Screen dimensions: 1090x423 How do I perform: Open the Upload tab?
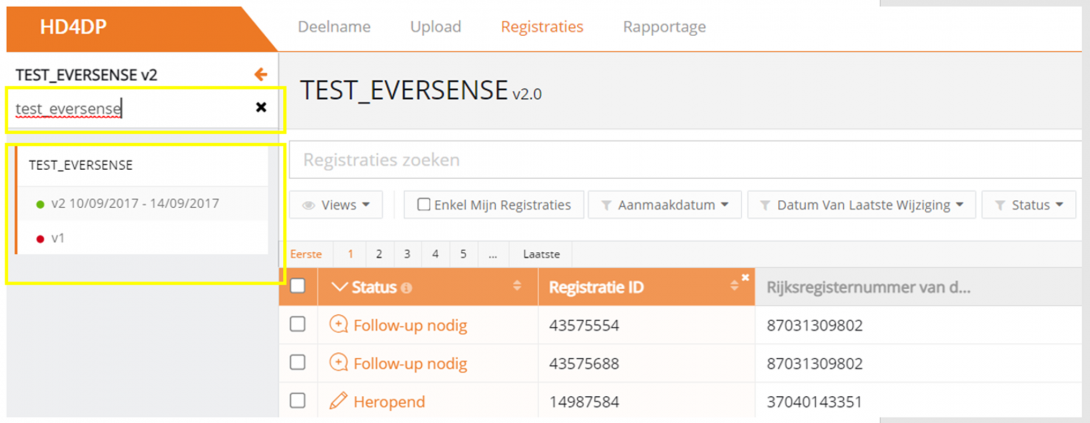point(435,27)
